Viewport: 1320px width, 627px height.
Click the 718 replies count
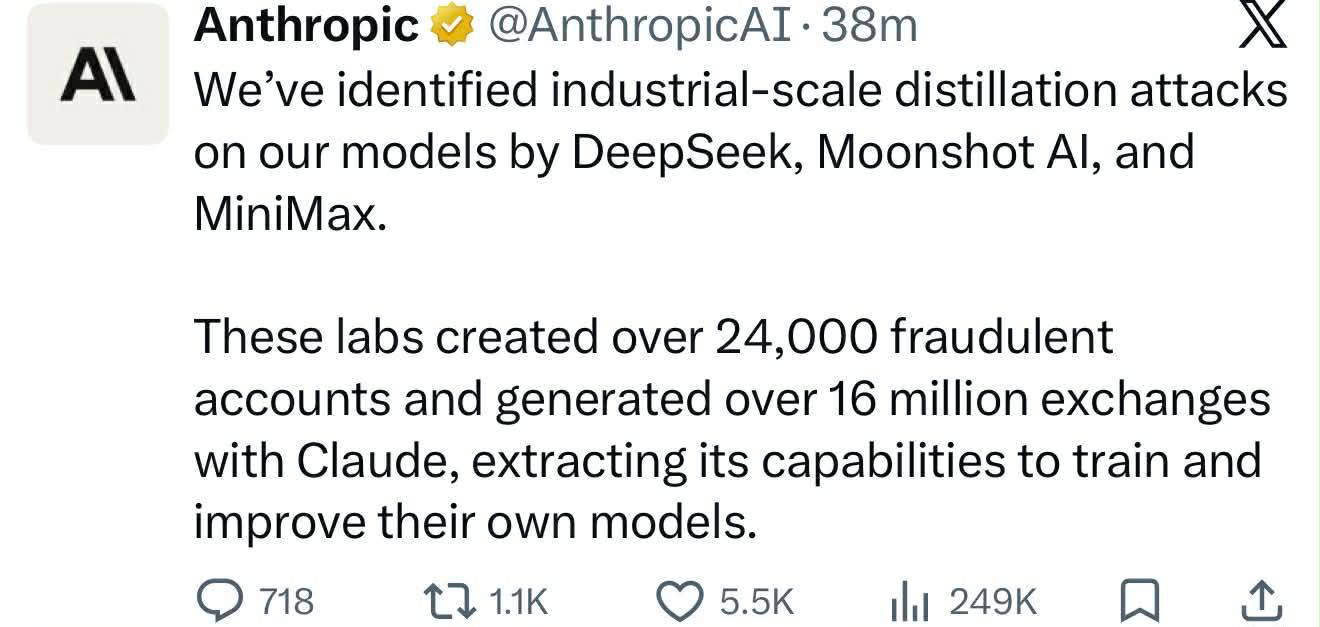click(286, 601)
